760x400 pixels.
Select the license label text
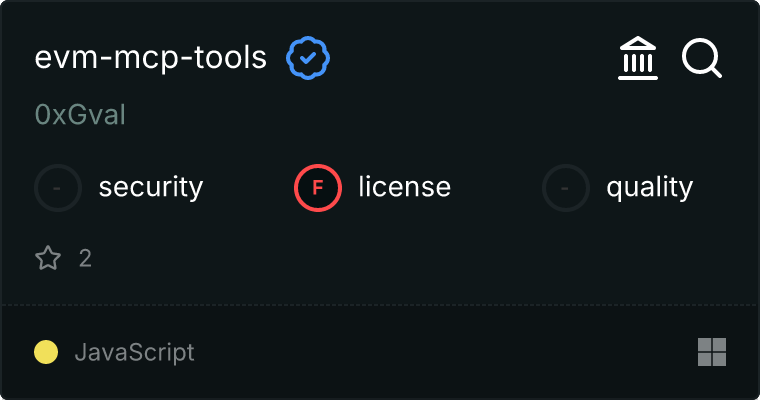[x=404, y=187]
